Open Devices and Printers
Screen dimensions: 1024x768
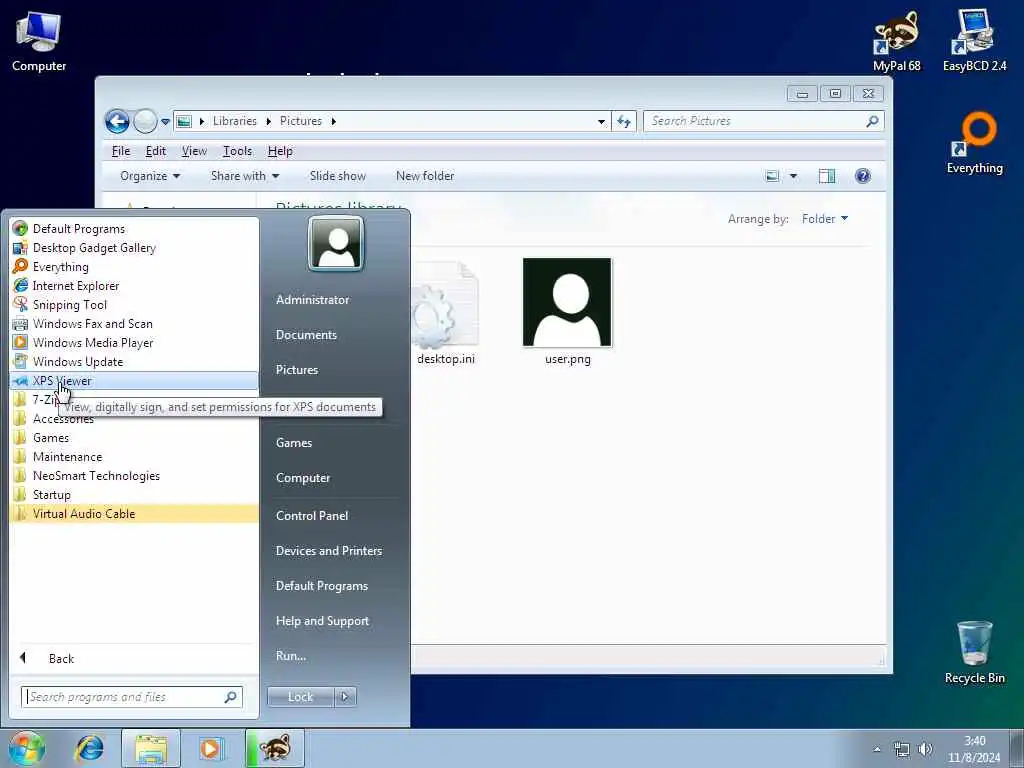[328, 551]
